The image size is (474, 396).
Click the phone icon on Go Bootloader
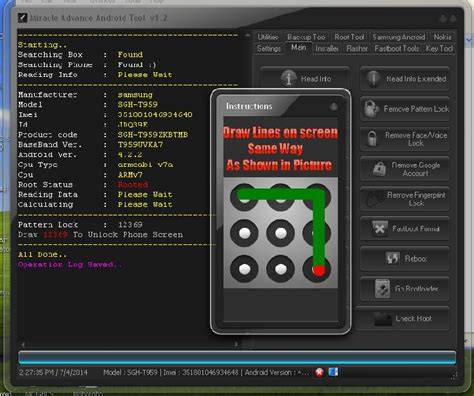382,289
